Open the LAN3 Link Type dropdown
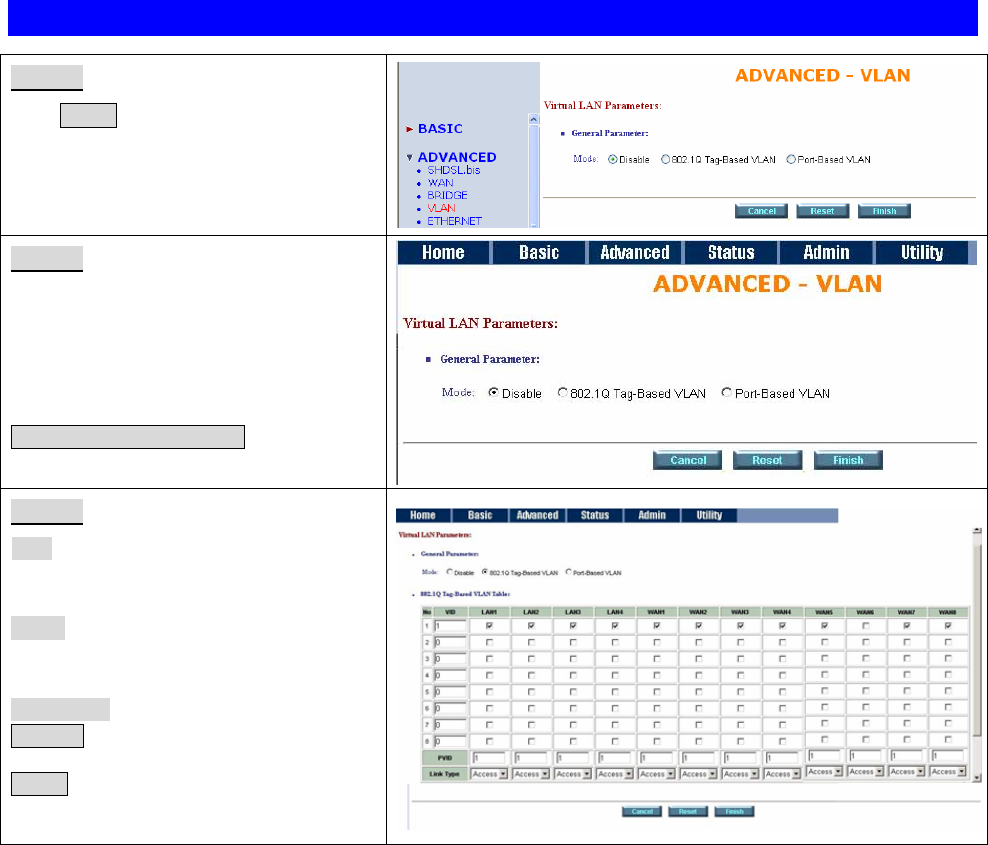 tap(573, 774)
